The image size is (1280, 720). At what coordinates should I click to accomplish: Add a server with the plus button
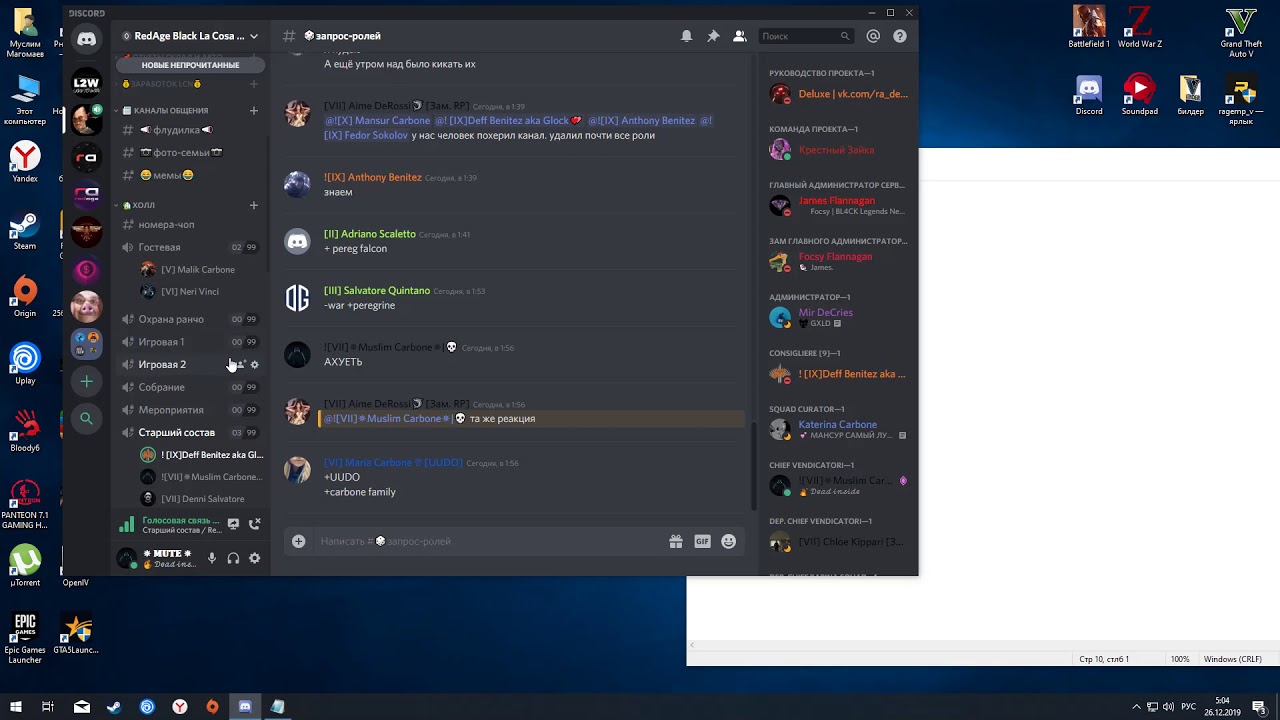tap(87, 381)
